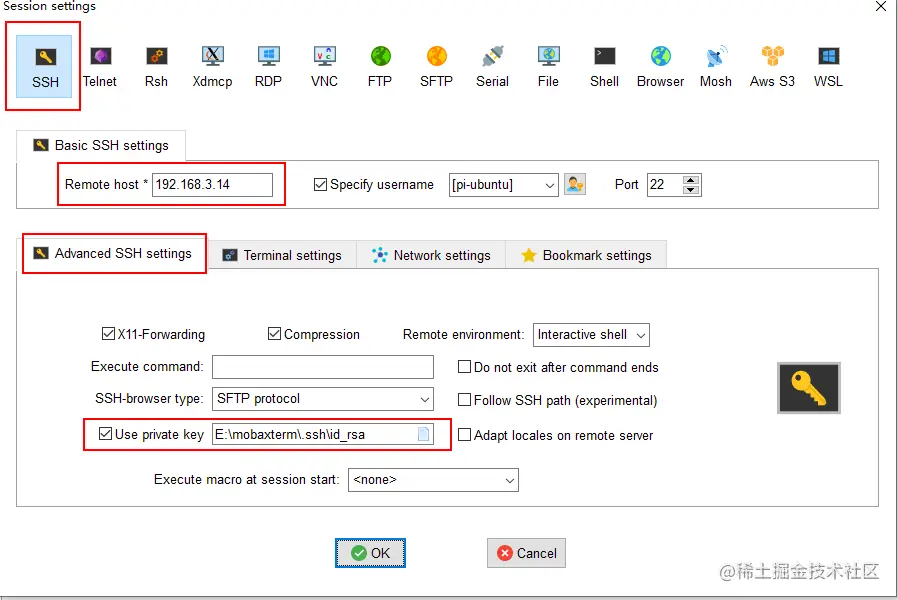Screen dimensions: 898x600
Task: Select the Serial session type
Action: tap(493, 66)
